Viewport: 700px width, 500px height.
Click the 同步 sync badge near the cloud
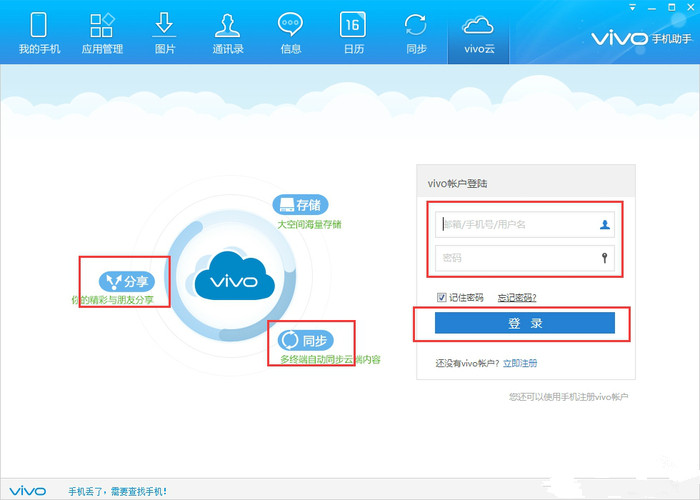tap(306, 340)
